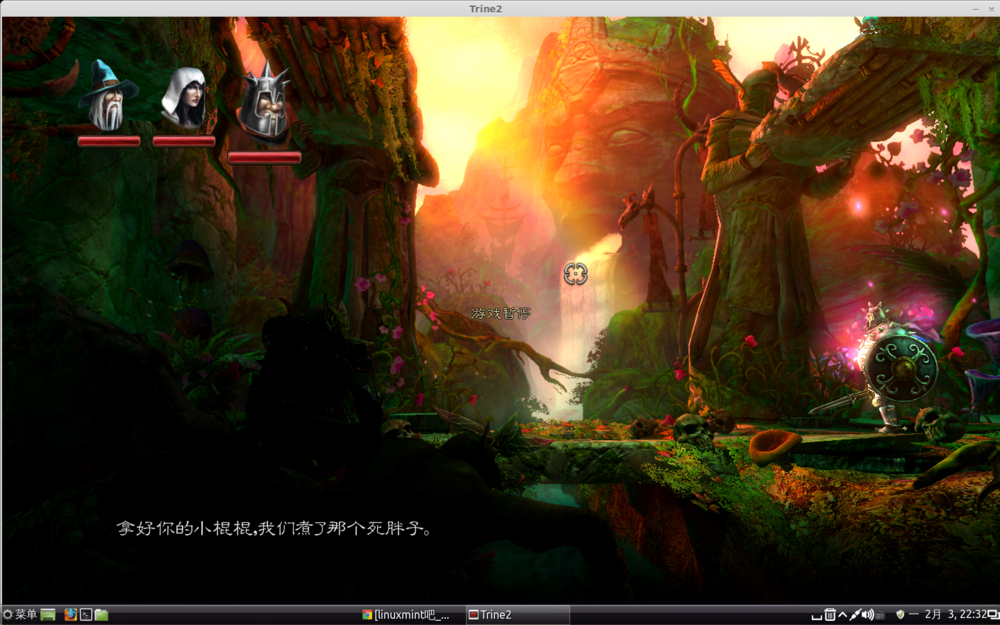Viewport: 1000px width, 625px height.
Task: Close the Trine2 window
Action: click(992, 9)
